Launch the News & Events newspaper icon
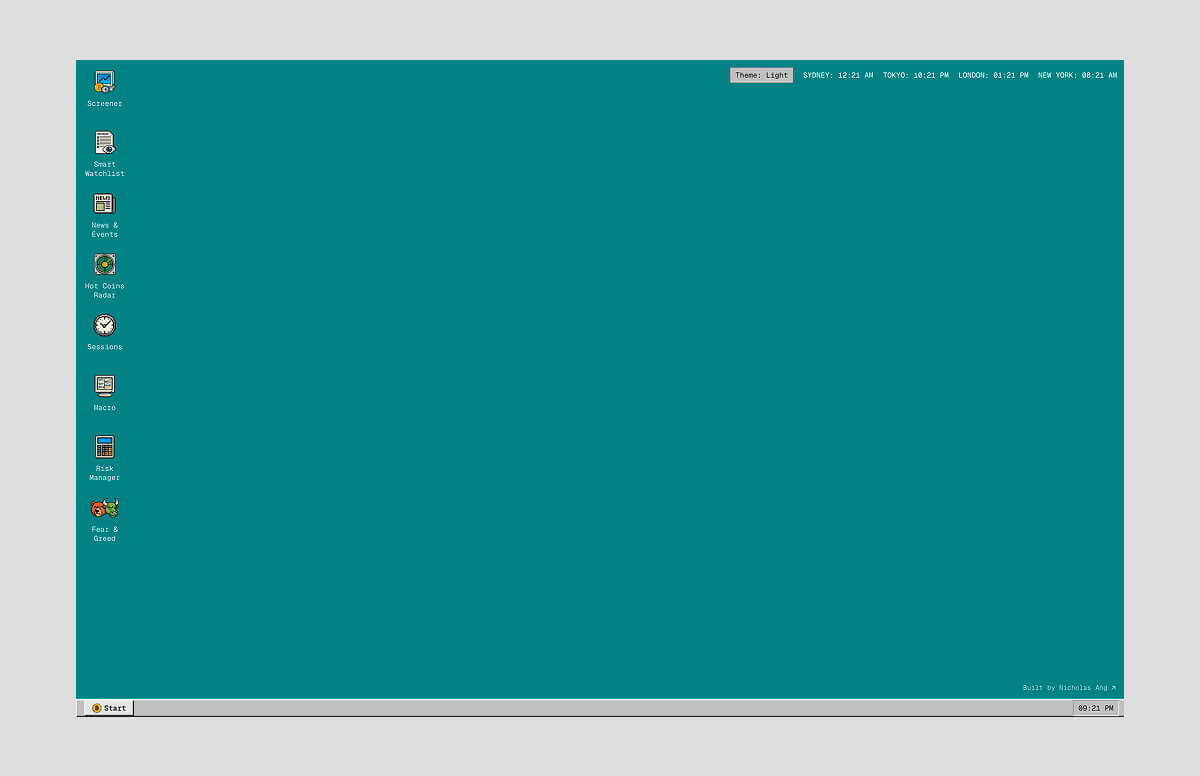The width and height of the screenshot is (1200, 776). [104, 204]
